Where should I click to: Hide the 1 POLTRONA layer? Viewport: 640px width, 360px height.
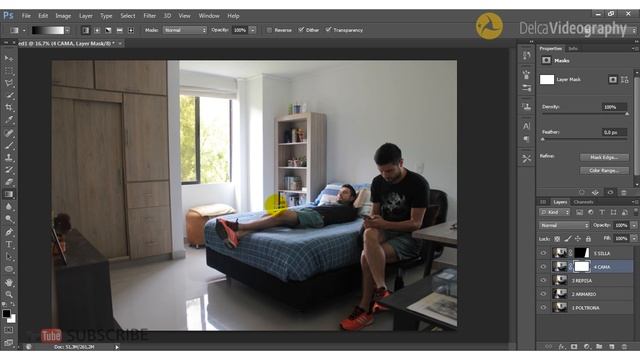click(543, 307)
